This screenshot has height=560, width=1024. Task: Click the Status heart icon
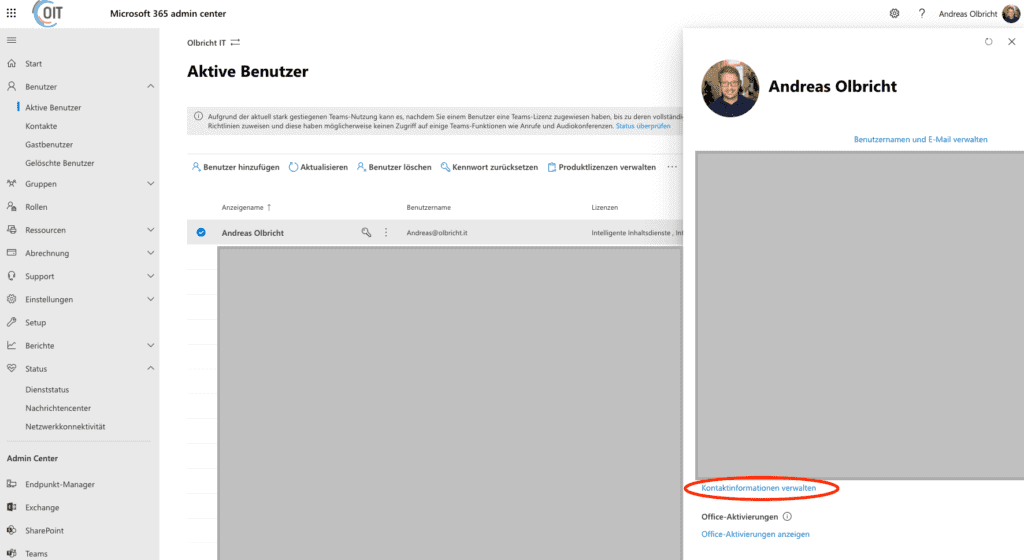[x=11, y=368]
